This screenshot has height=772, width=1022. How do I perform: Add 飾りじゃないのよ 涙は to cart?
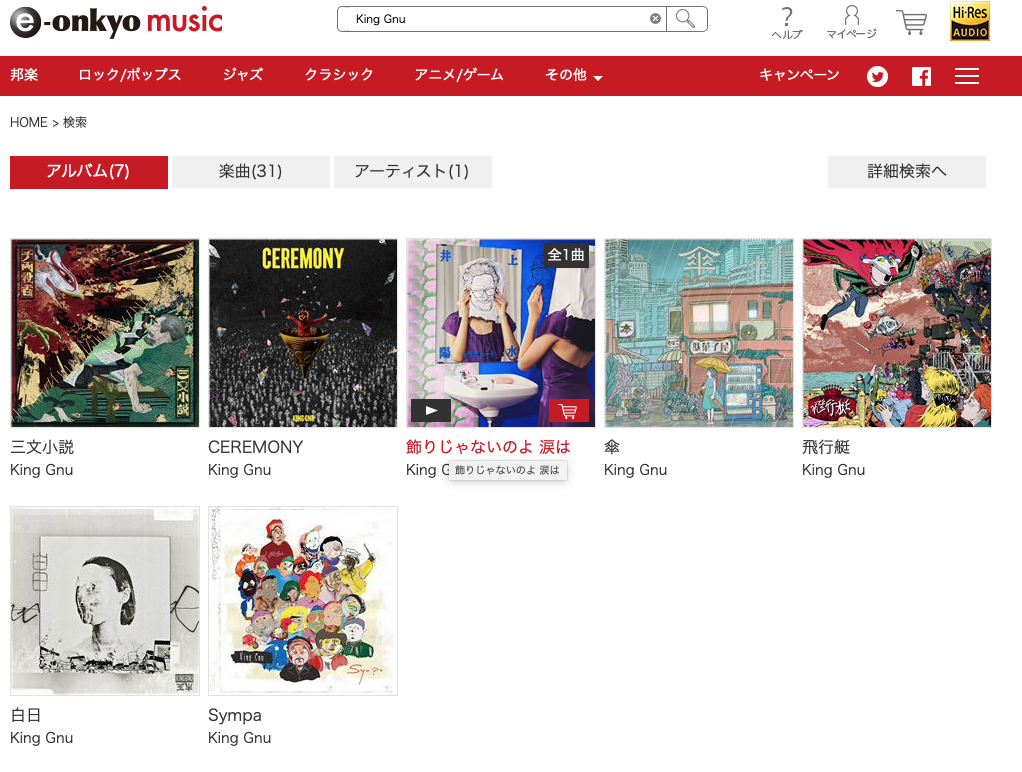click(x=568, y=411)
